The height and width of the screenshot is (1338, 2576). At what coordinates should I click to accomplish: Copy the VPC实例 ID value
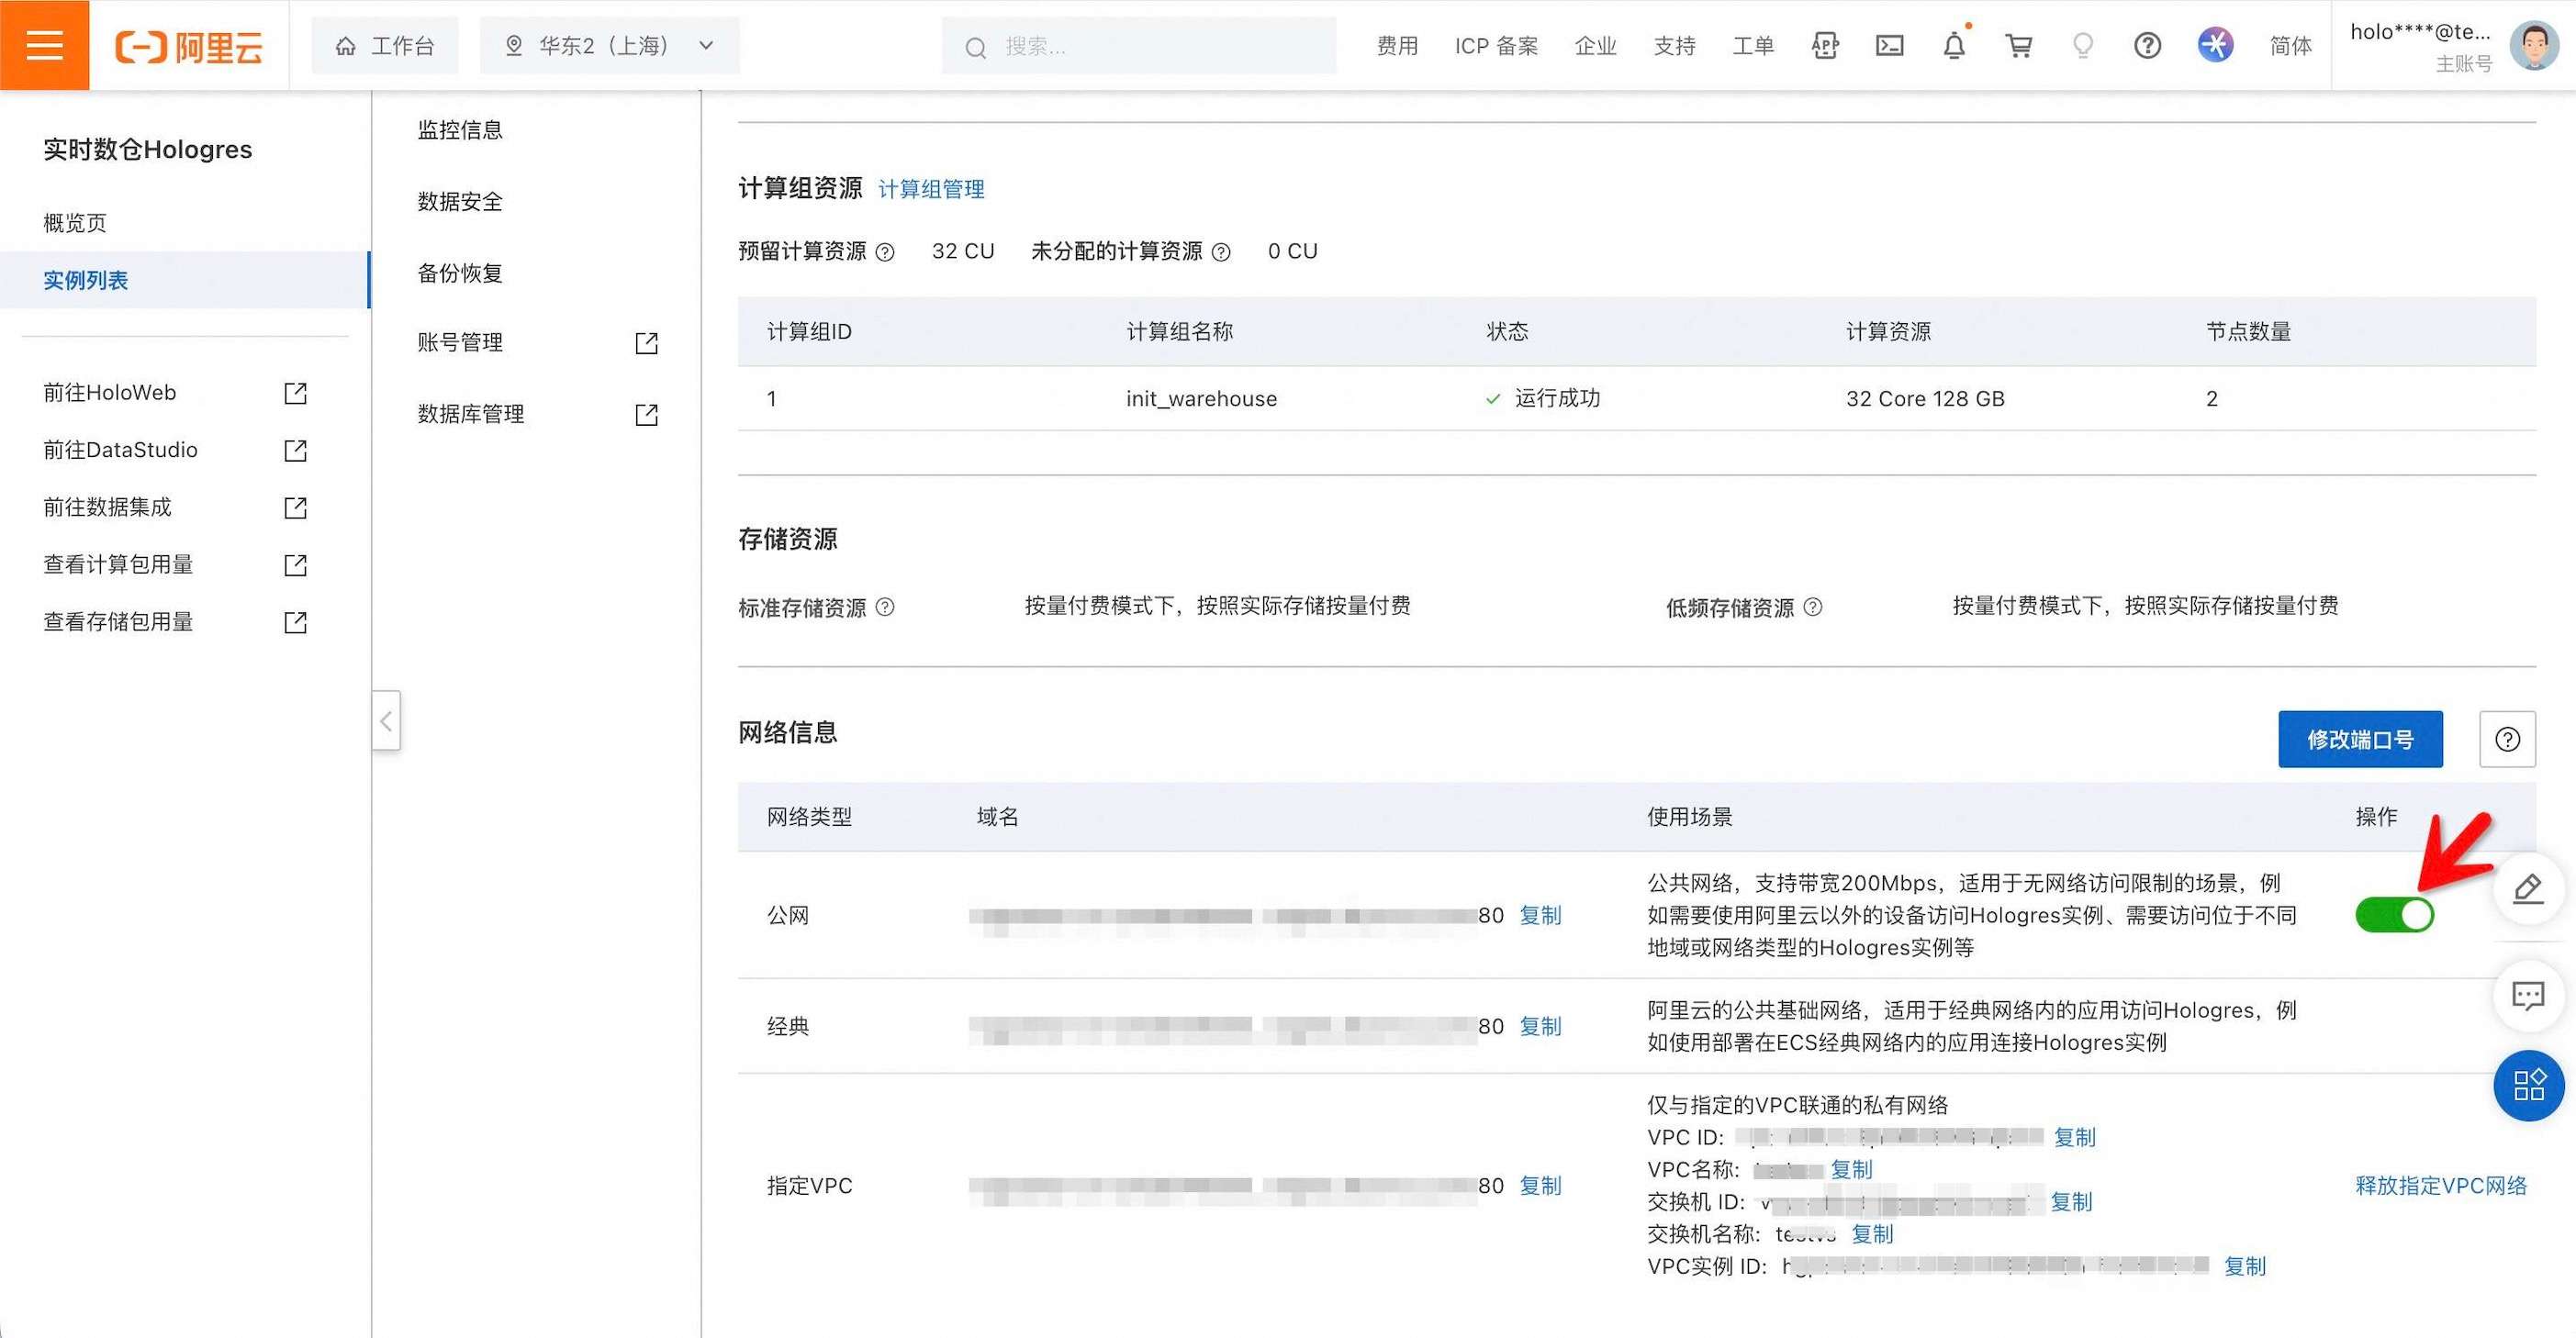[2244, 1266]
